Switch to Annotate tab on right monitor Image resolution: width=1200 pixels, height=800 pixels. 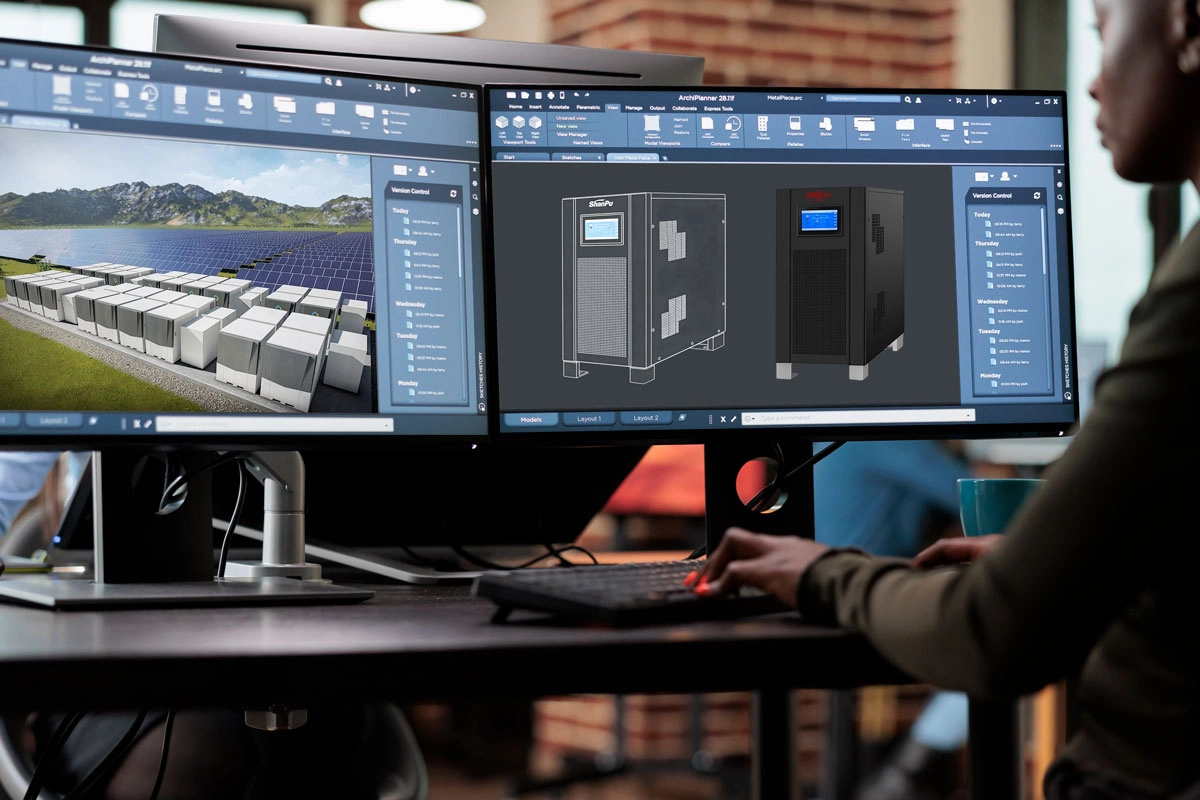coord(559,107)
